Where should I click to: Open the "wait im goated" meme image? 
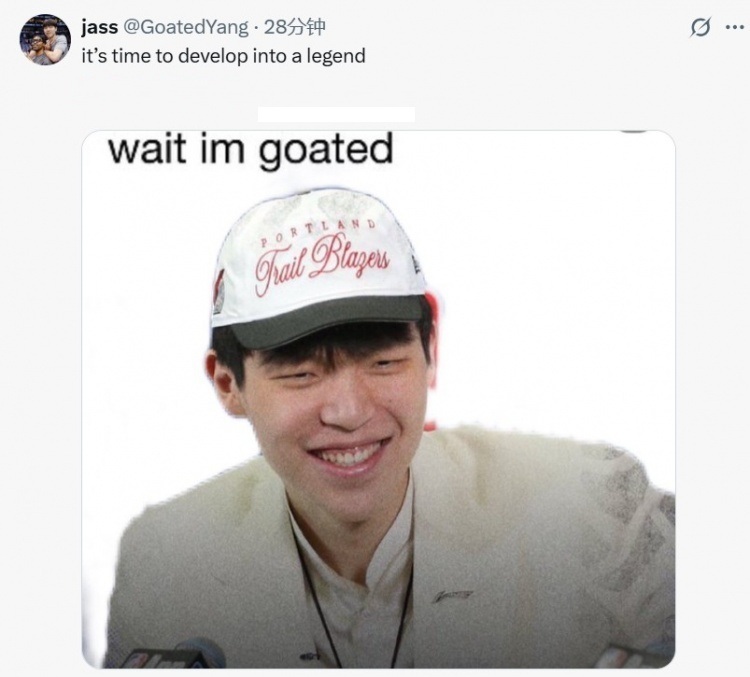(378, 400)
